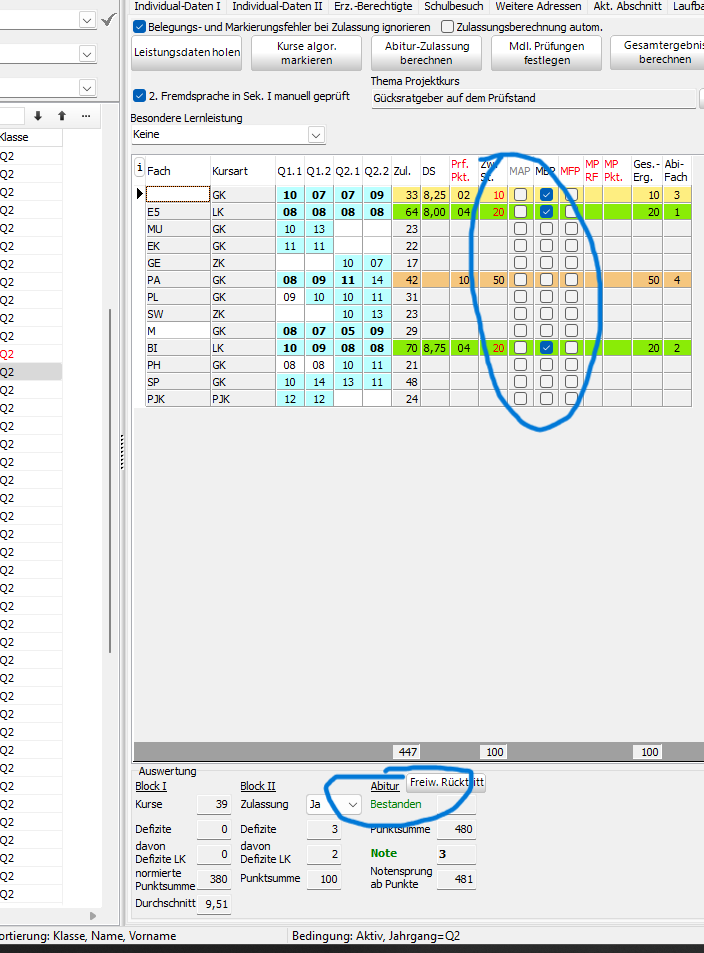The width and height of the screenshot is (704, 953).
Task: Switch to Individual-Daten I tab
Action: [x=178, y=6]
